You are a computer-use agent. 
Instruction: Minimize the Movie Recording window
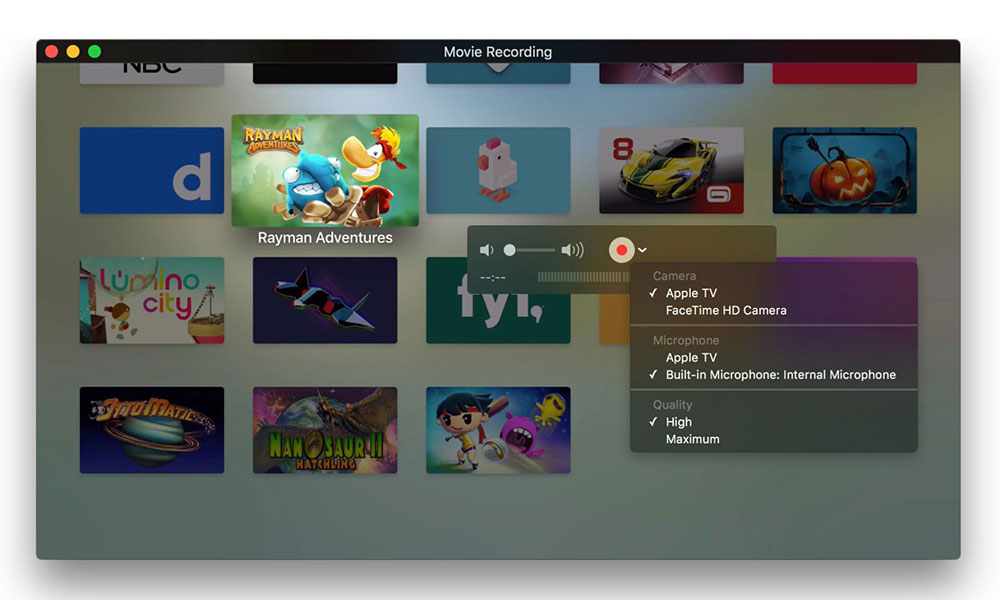coord(73,52)
